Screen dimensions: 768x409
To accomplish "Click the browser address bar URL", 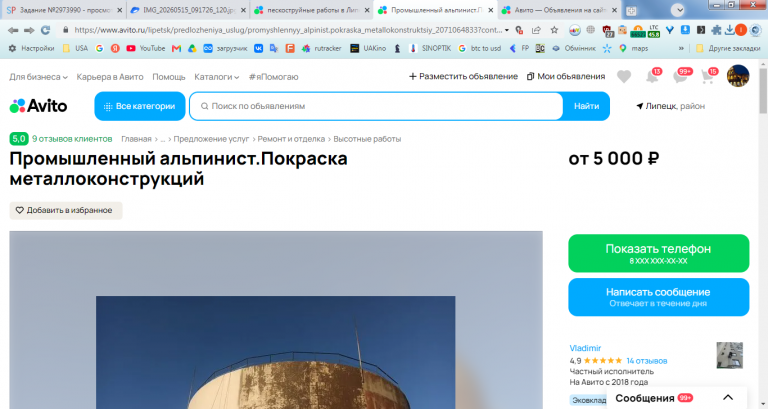I will click(x=288, y=30).
